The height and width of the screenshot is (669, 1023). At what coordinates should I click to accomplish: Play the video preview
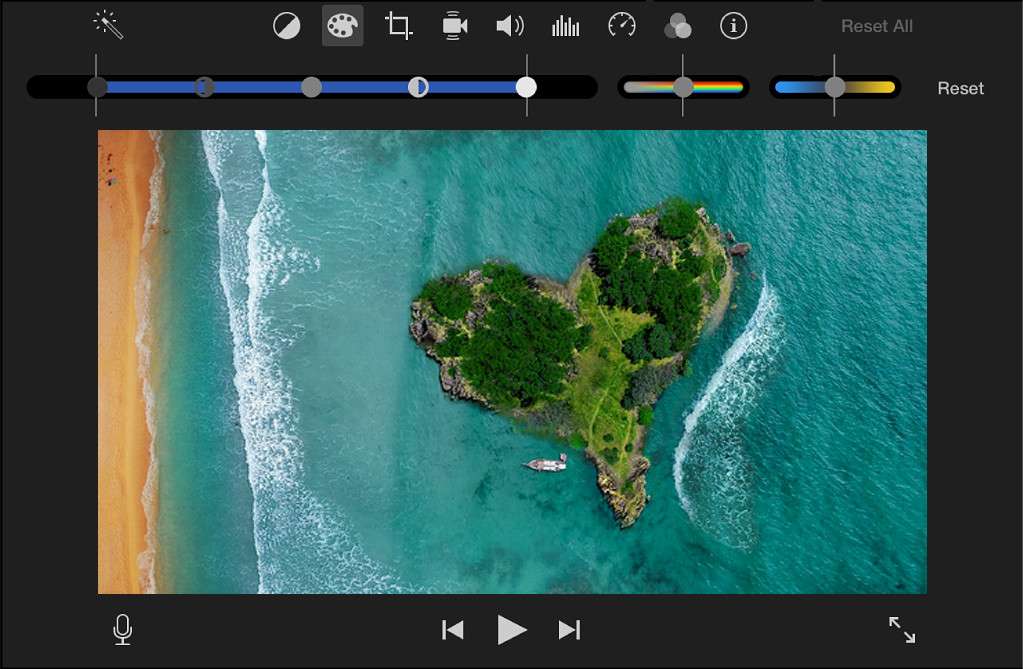(512, 629)
